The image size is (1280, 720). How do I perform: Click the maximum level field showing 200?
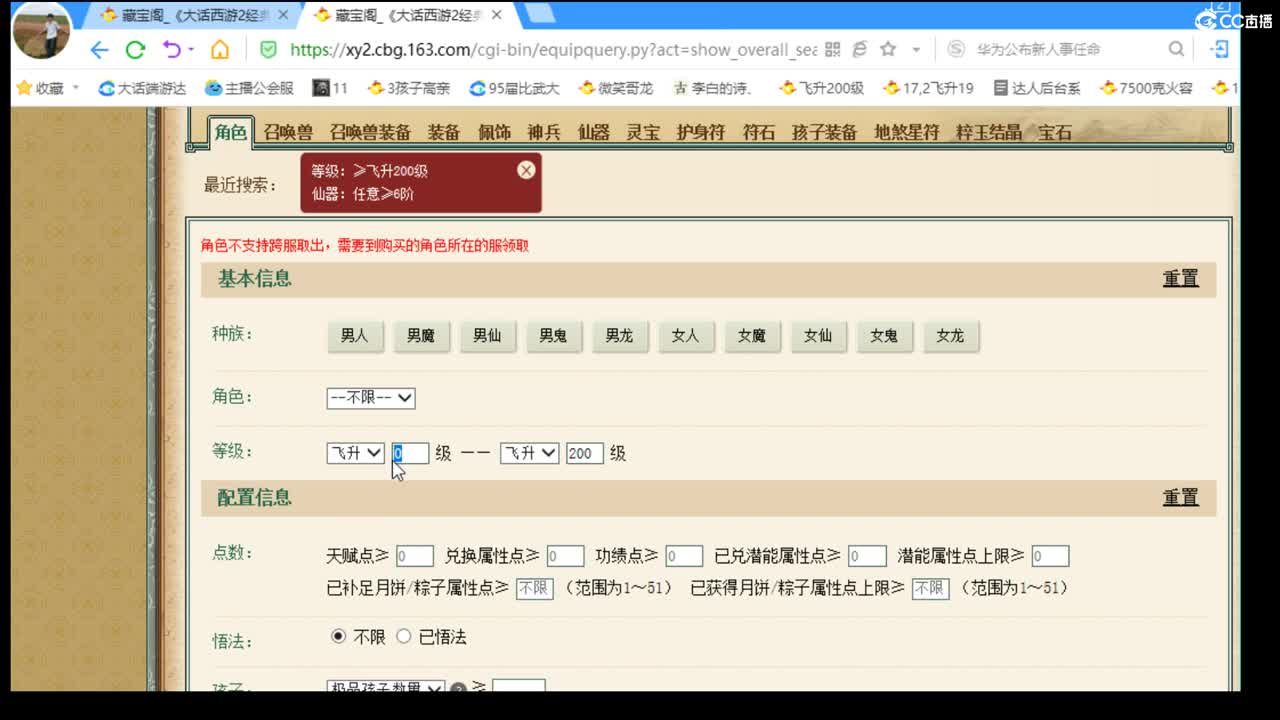(x=585, y=453)
